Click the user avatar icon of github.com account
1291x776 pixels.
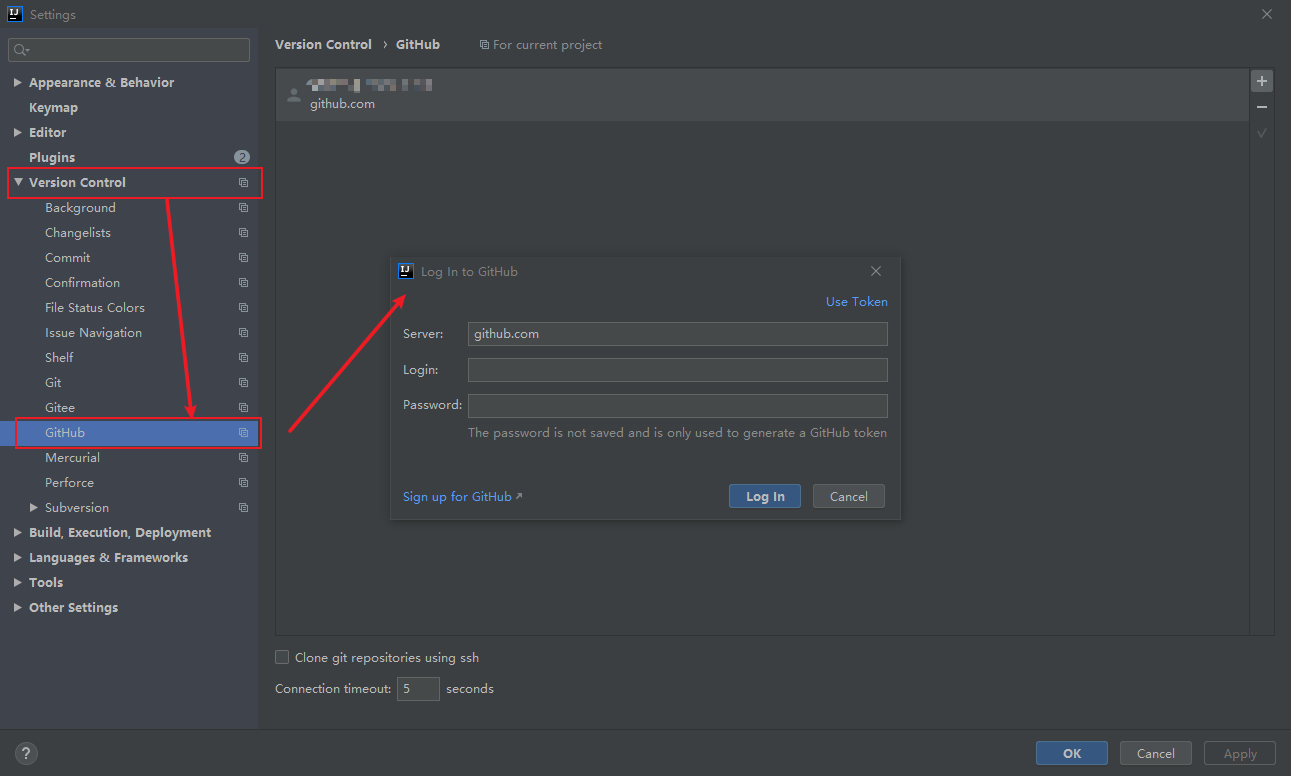tap(293, 95)
